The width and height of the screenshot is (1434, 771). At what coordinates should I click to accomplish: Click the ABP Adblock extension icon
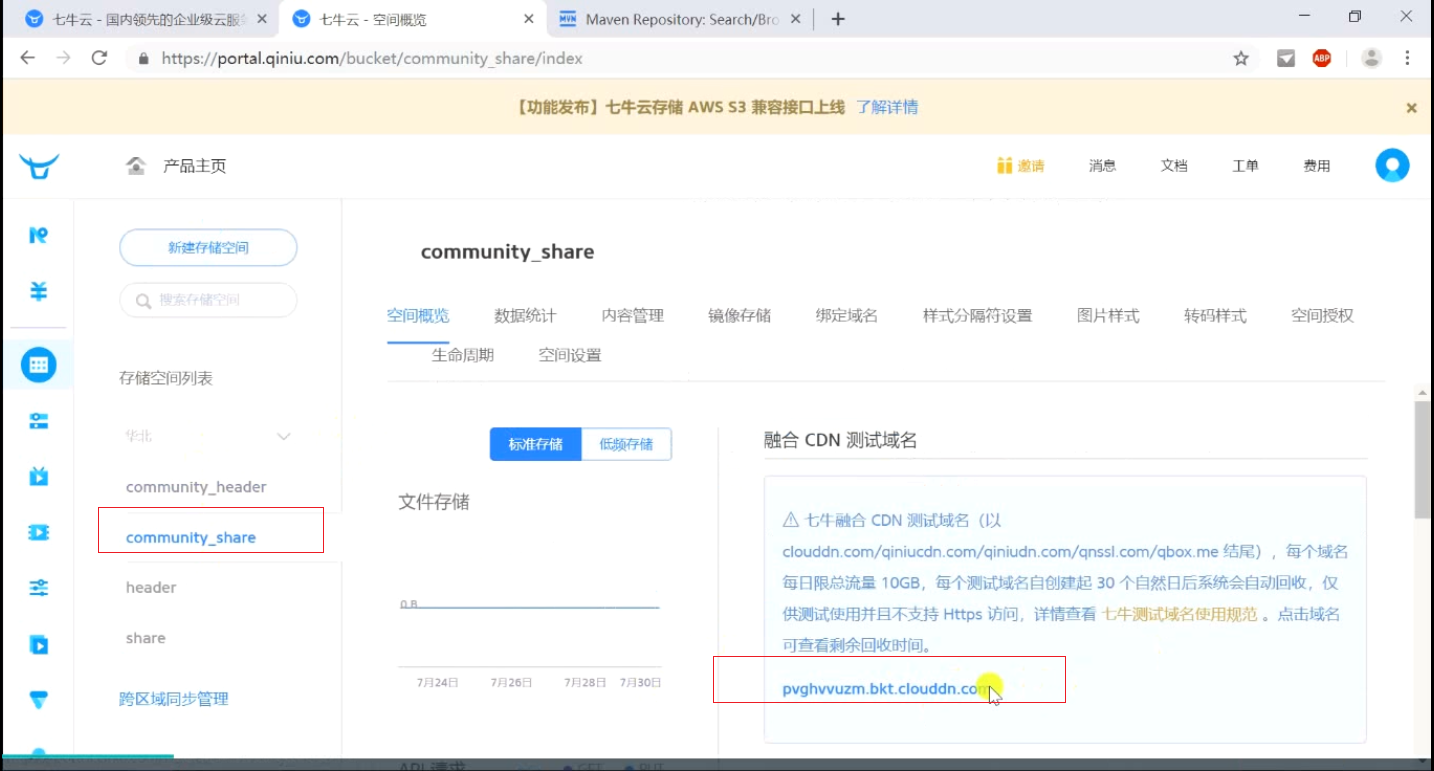click(x=1322, y=58)
